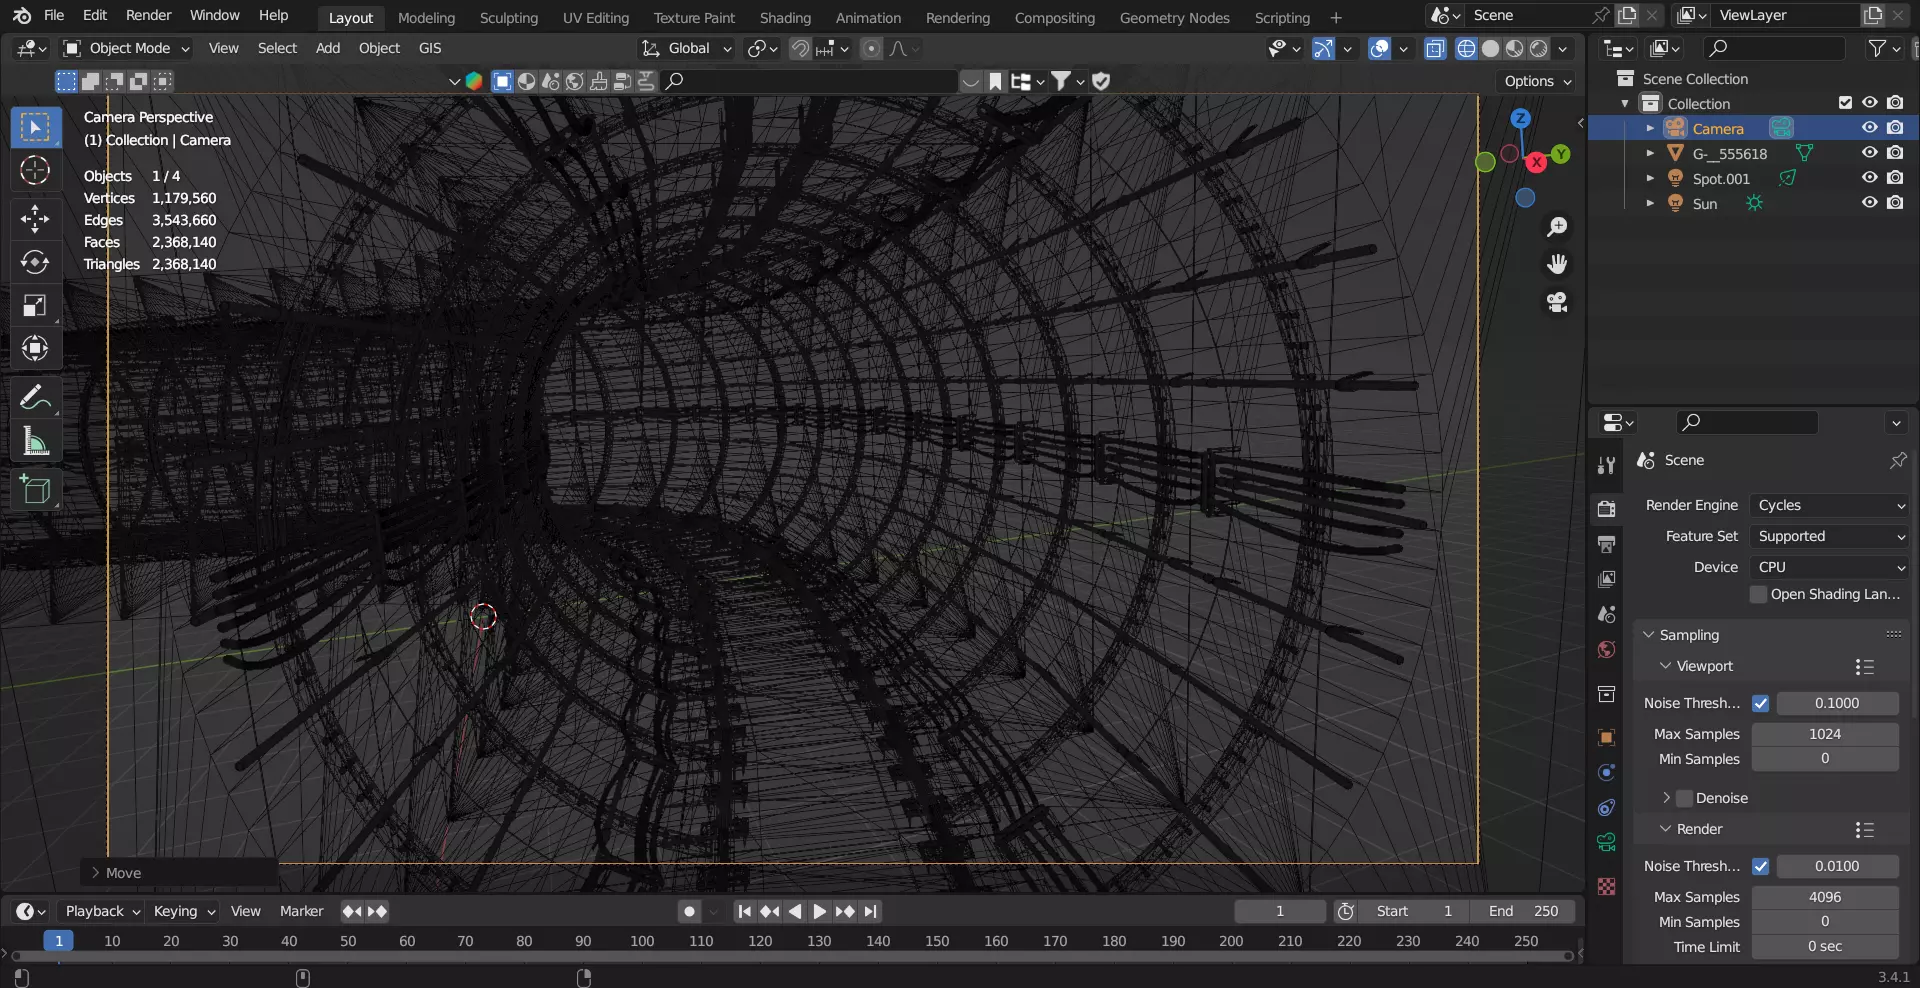Image resolution: width=1920 pixels, height=988 pixels.
Task: Hide Spot.001 light via eye icon
Action: [1869, 178]
